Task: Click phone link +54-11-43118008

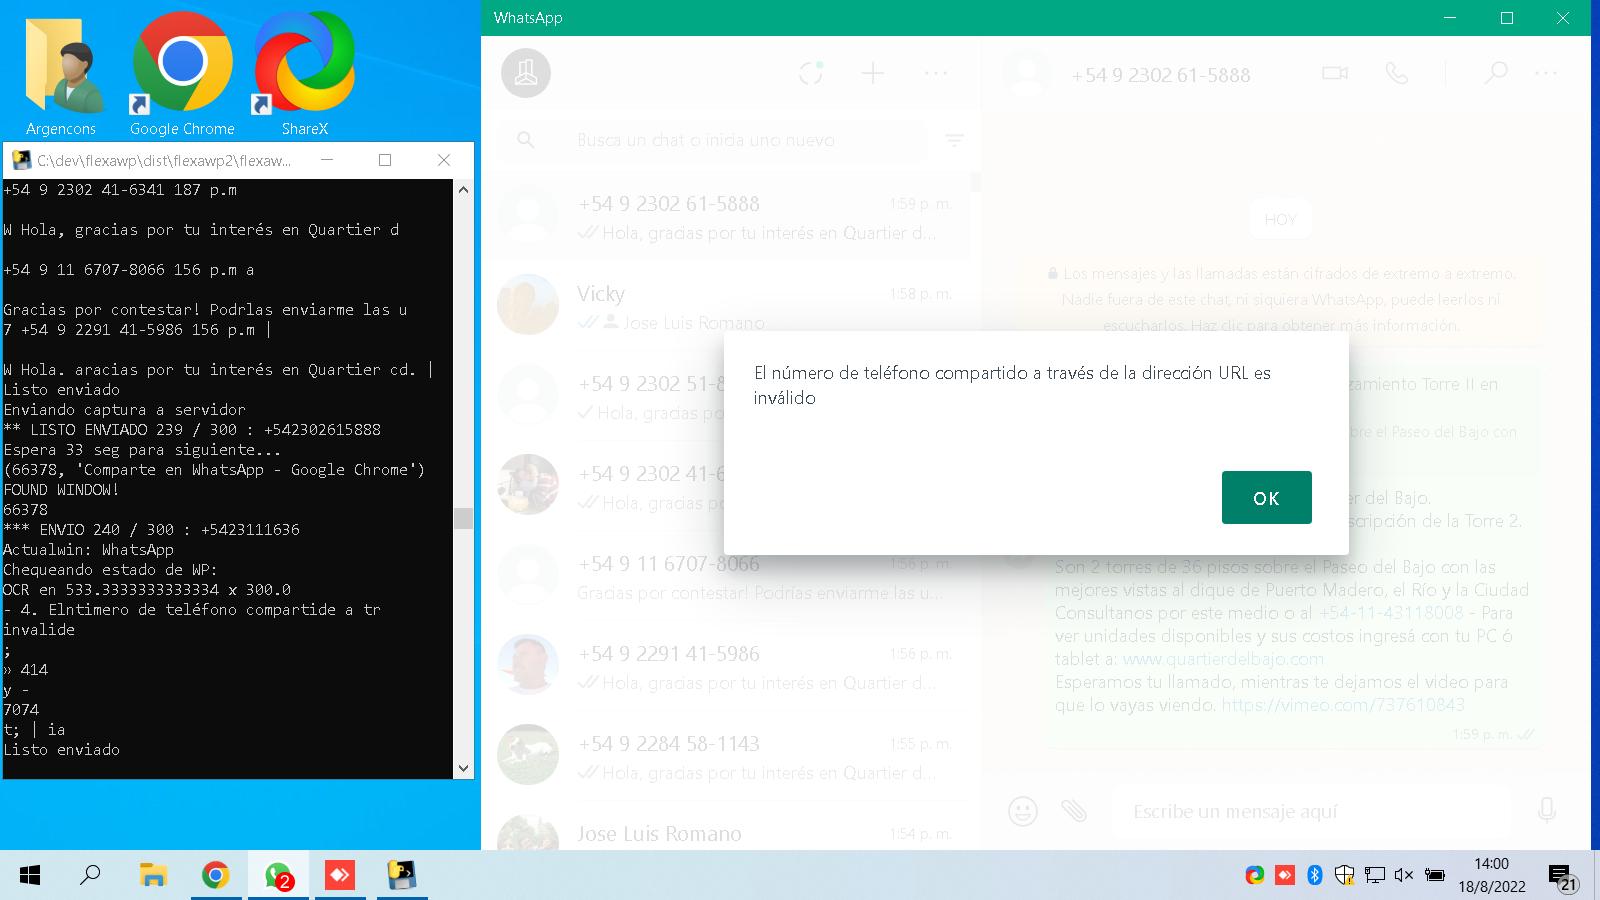Action: tap(1391, 613)
